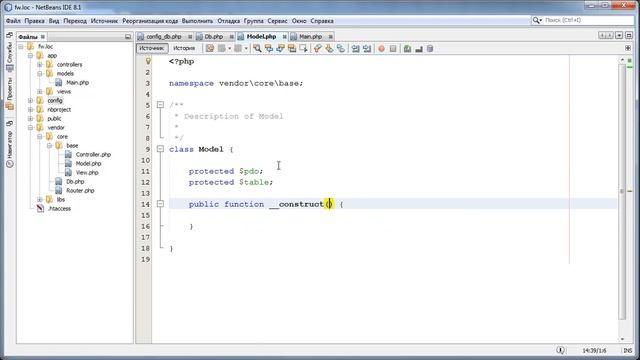Click the dark step-shaped icon before the database icon
This screenshot has height=360, width=640.
tap(418, 49)
